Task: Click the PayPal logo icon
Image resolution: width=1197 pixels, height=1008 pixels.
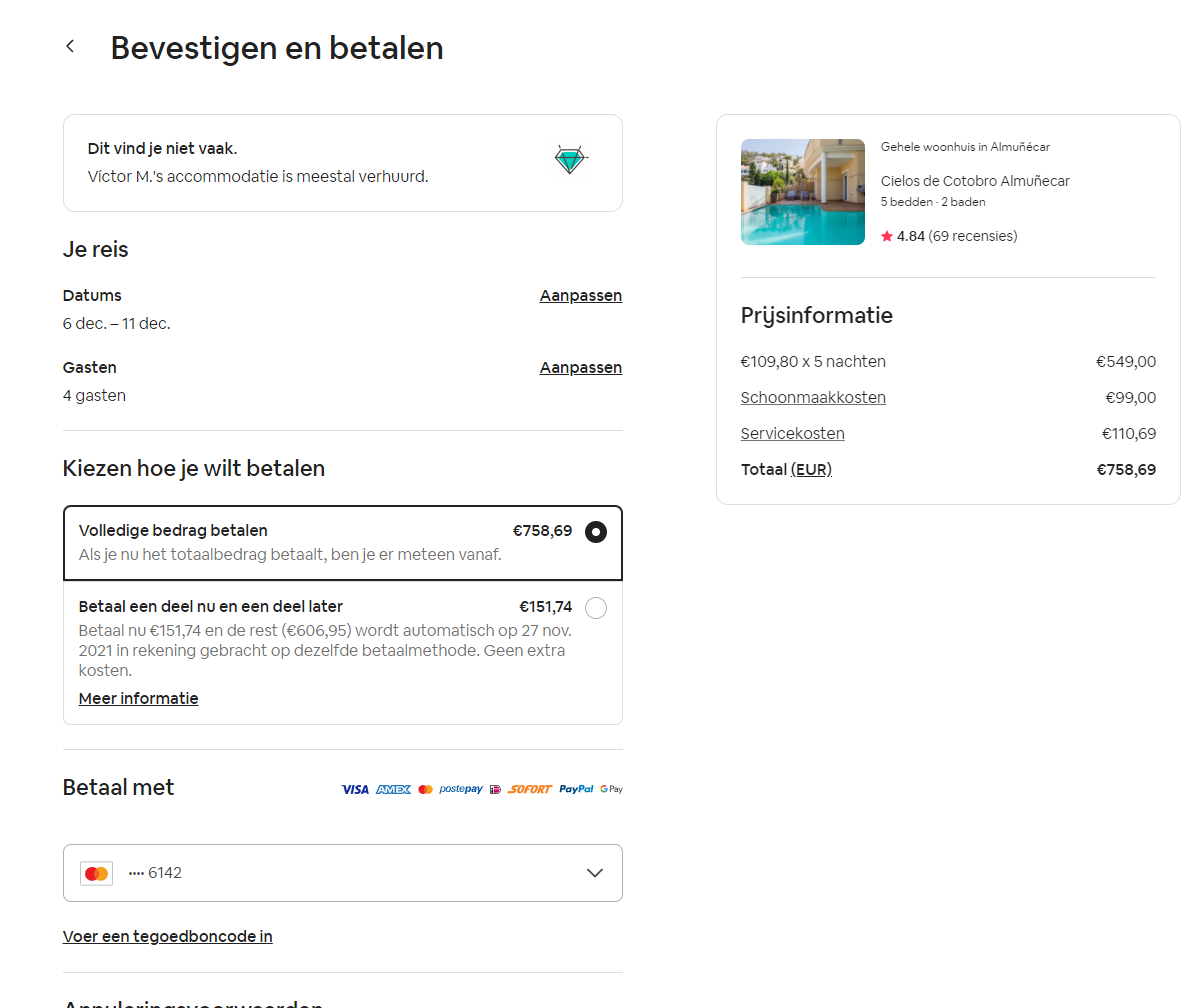Action: pos(576,789)
